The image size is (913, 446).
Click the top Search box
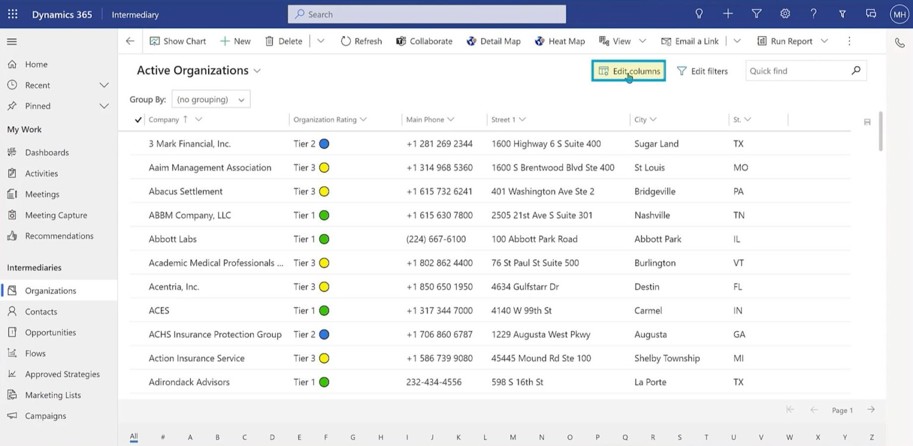click(x=427, y=15)
